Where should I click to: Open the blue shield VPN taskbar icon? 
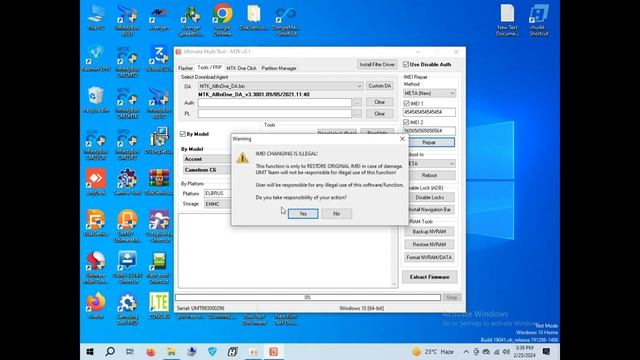(212, 351)
